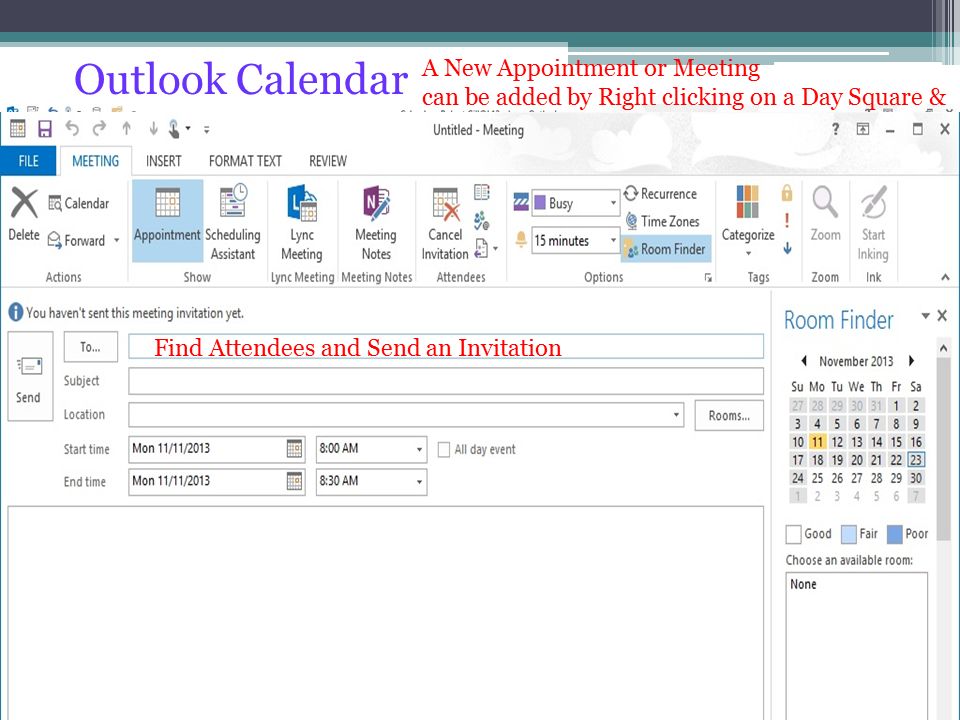The image size is (960, 720).
Task: Open Options group dialog launcher
Action: [x=708, y=278]
